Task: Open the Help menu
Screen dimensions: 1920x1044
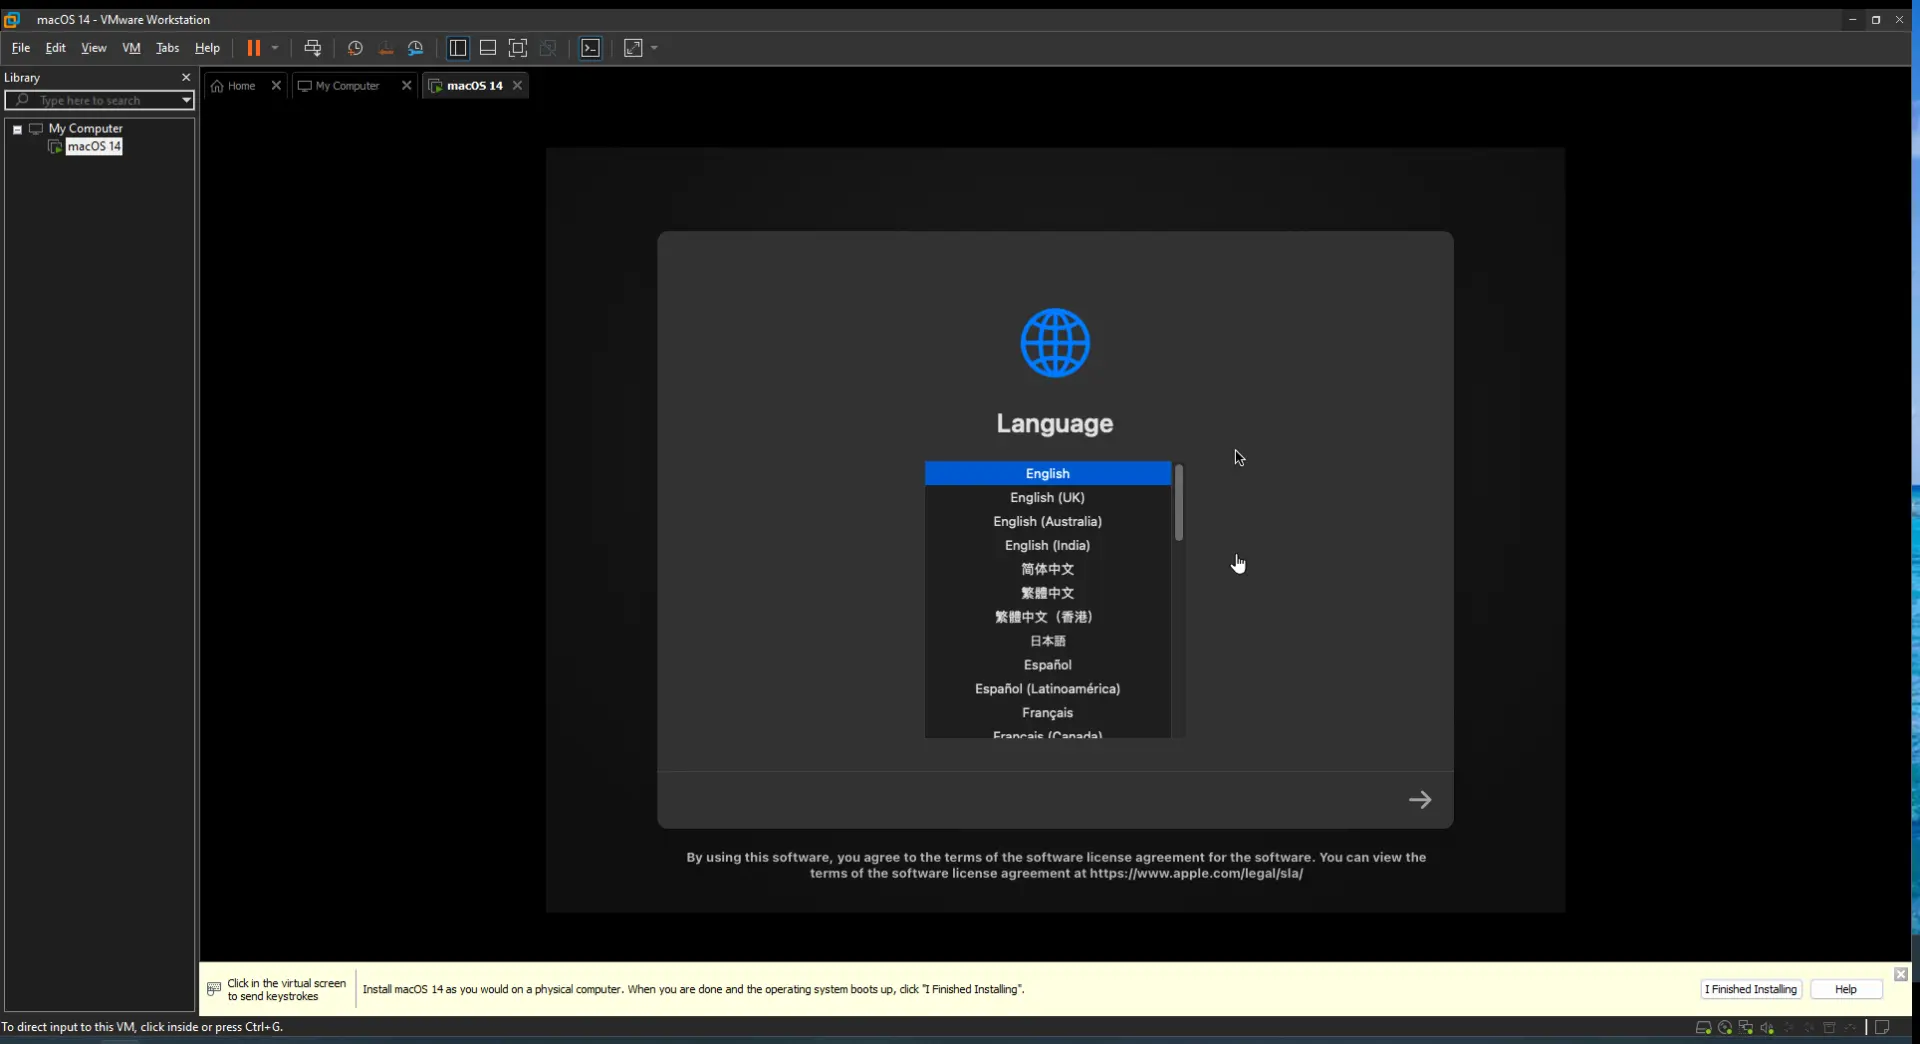Action: (x=207, y=48)
